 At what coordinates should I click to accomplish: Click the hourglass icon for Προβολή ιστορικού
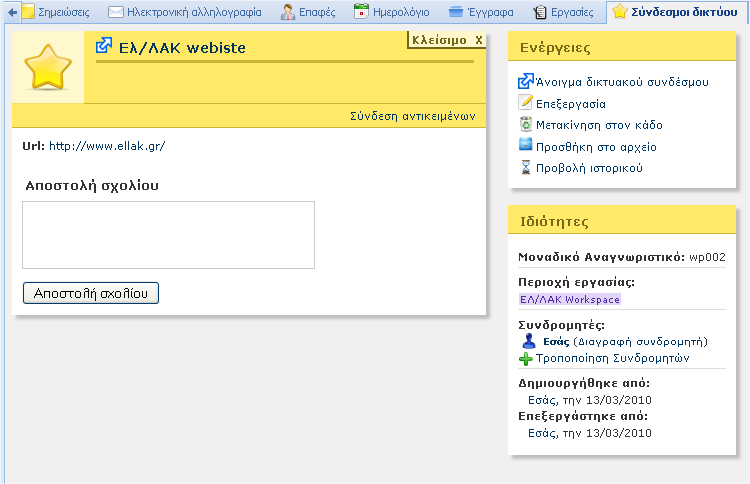point(526,167)
